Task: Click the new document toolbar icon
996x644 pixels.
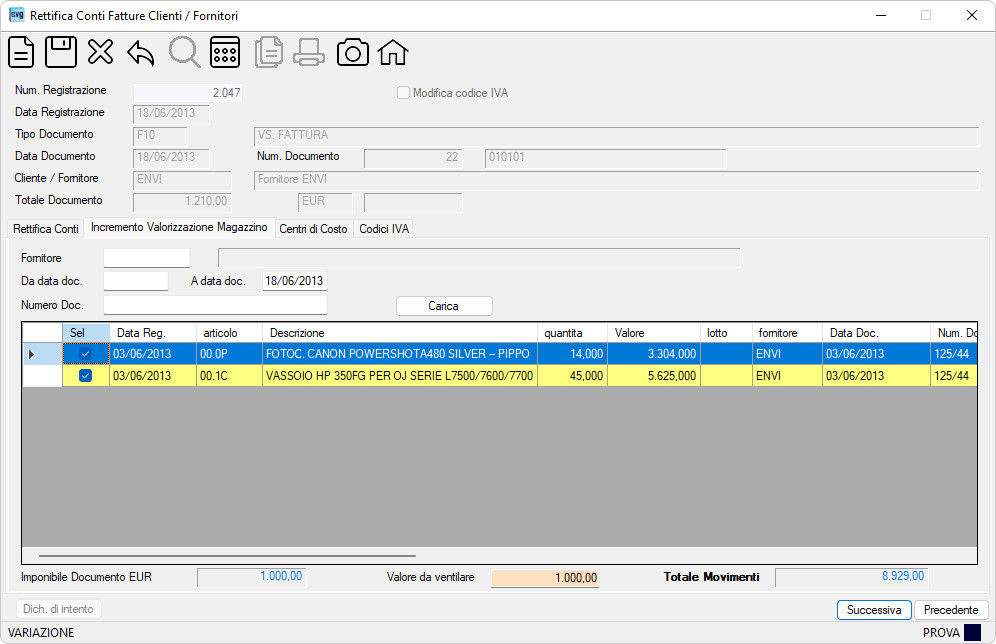Action: pos(21,52)
